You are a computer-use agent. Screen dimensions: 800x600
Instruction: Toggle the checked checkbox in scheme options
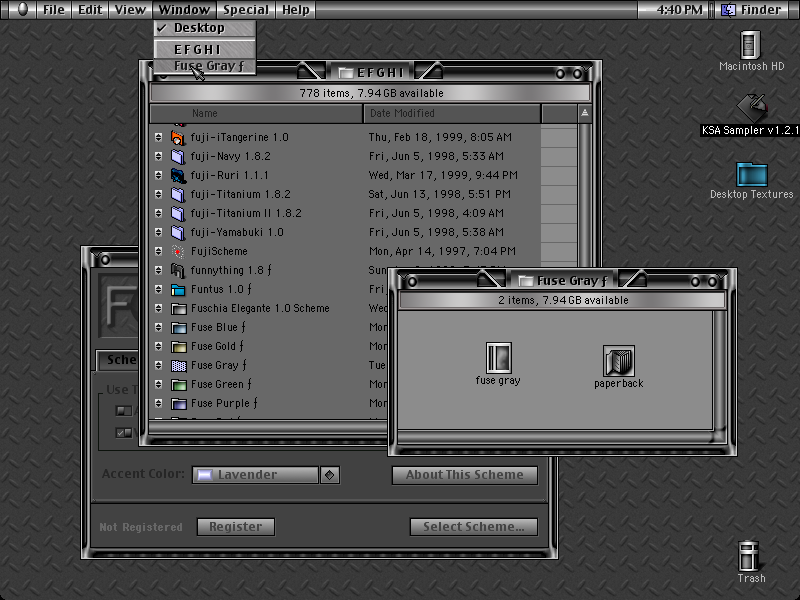[x=123, y=433]
